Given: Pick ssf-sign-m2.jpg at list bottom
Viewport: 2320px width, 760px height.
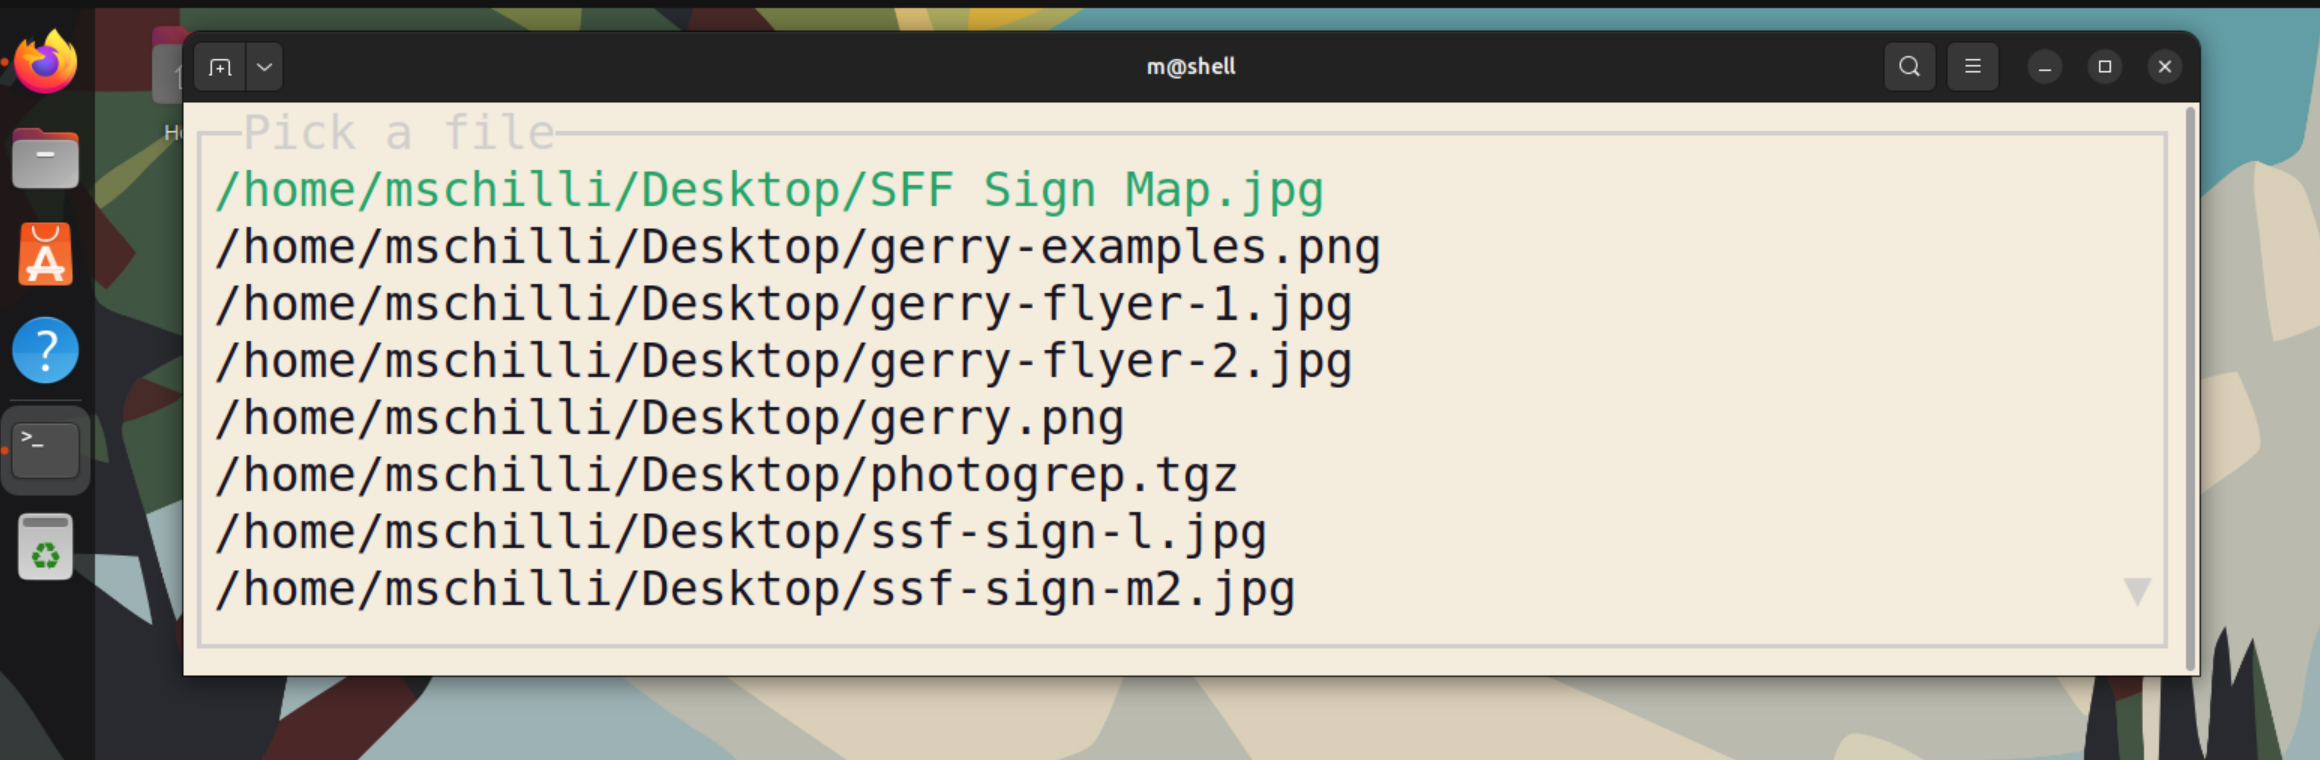Looking at the screenshot, I should point(755,589).
